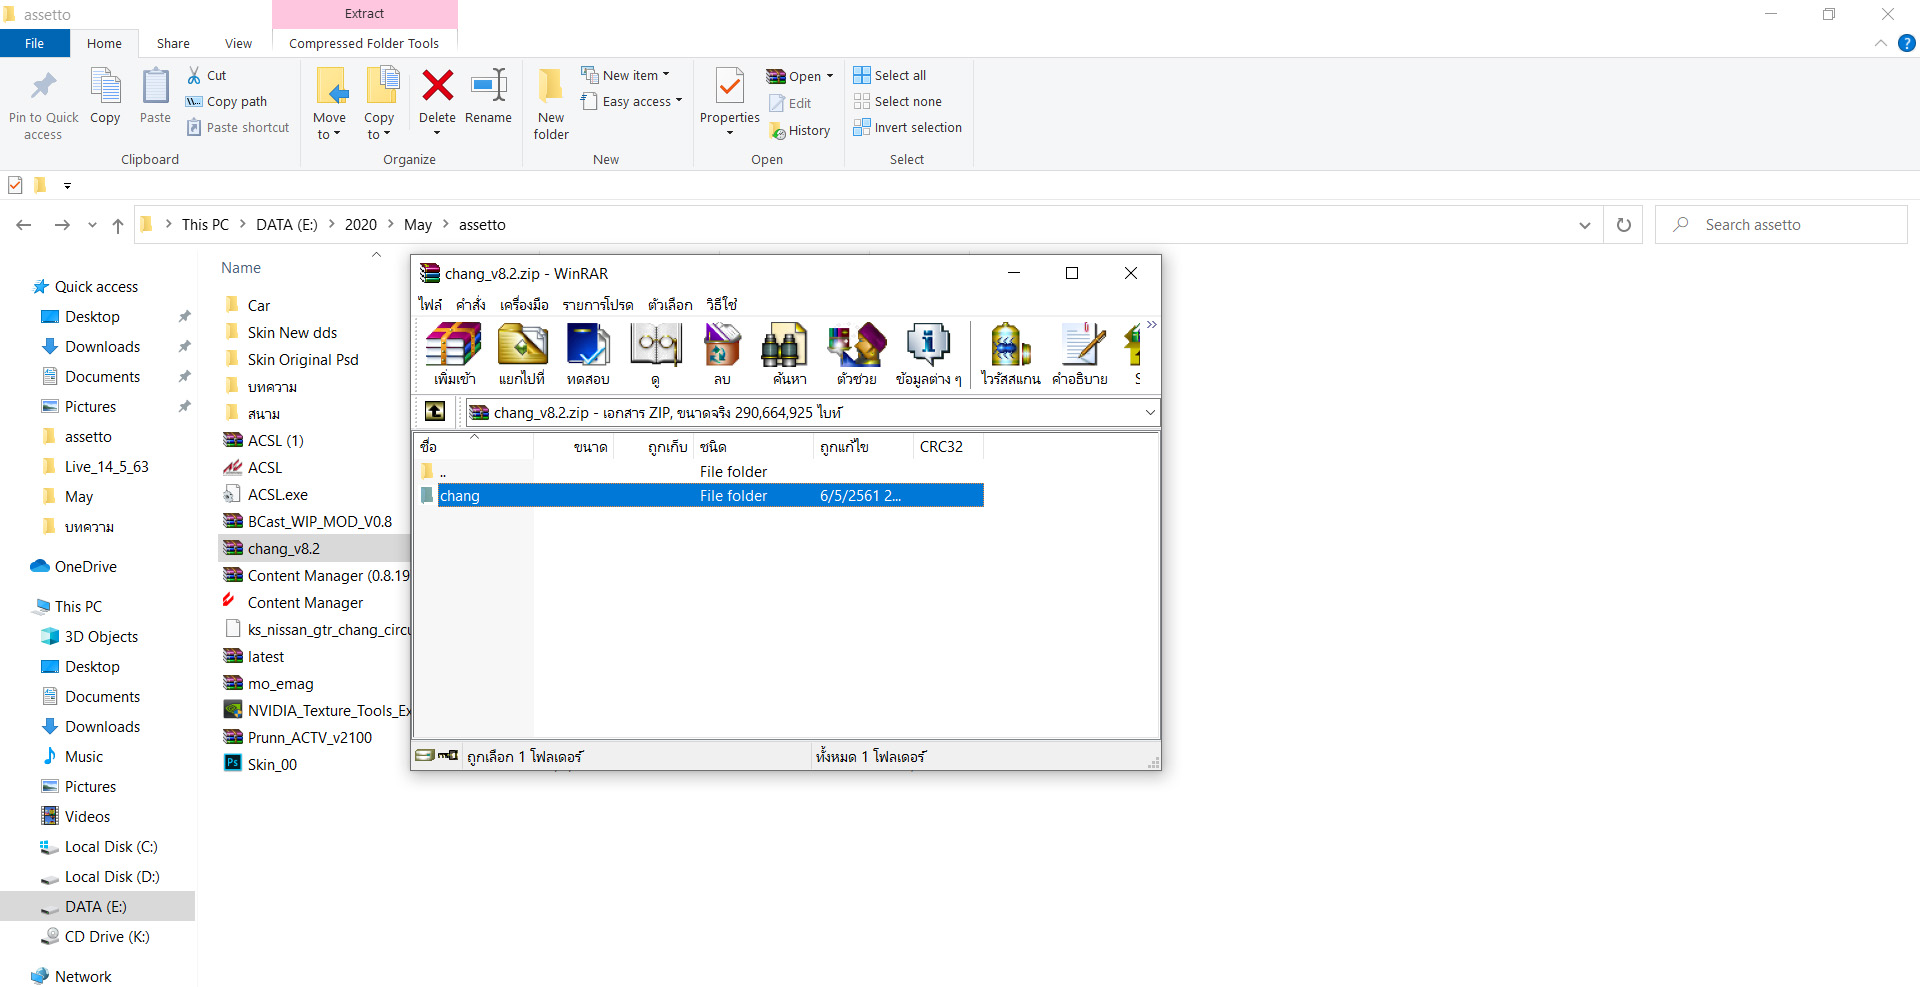Click the Up one level arrow

click(118, 225)
